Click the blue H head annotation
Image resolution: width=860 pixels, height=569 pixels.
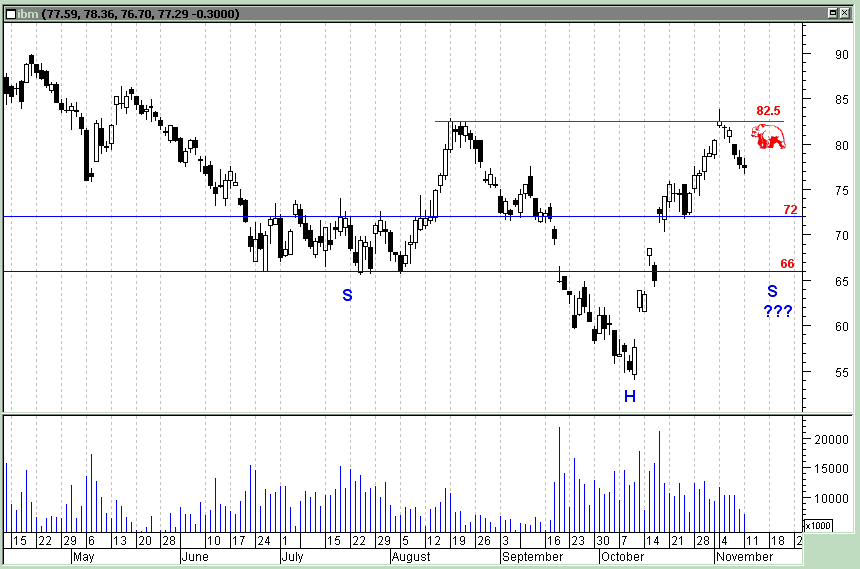(x=630, y=396)
